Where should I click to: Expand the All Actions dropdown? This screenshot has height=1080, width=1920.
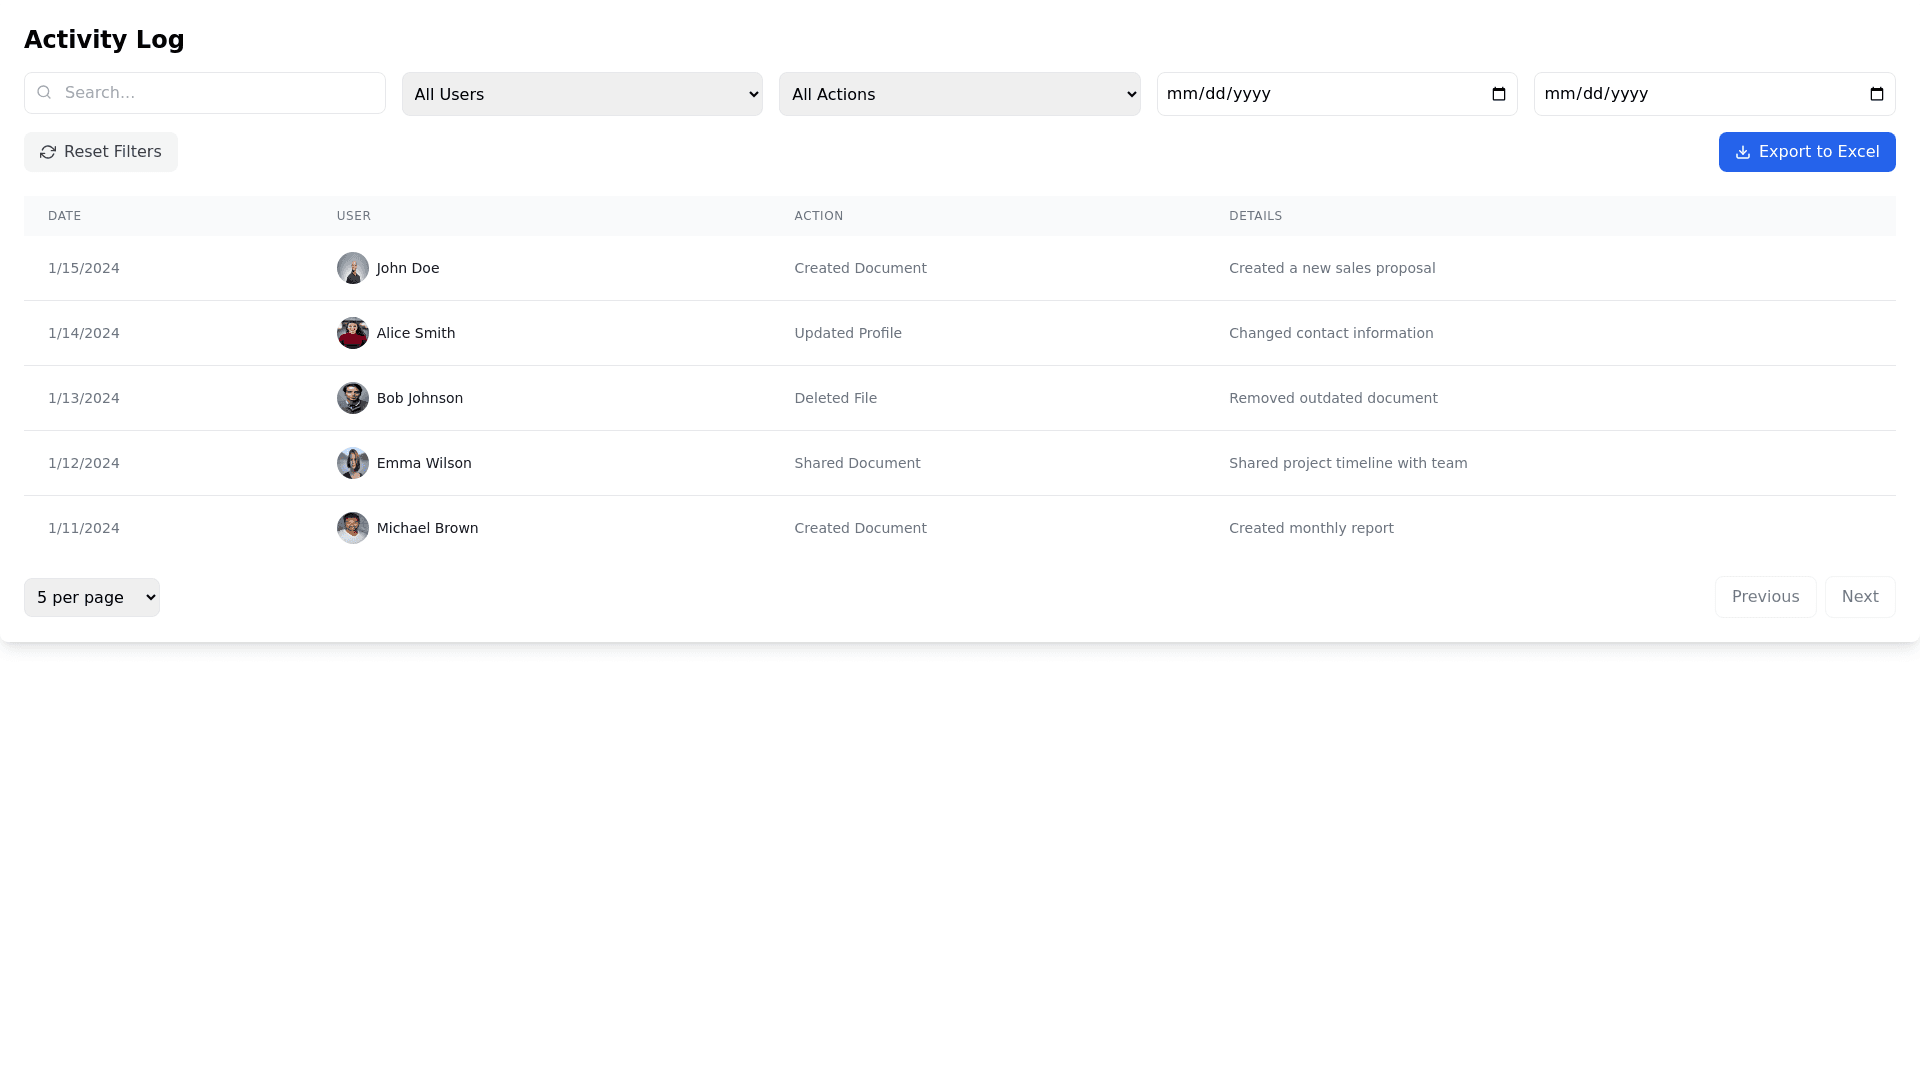click(959, 94)
